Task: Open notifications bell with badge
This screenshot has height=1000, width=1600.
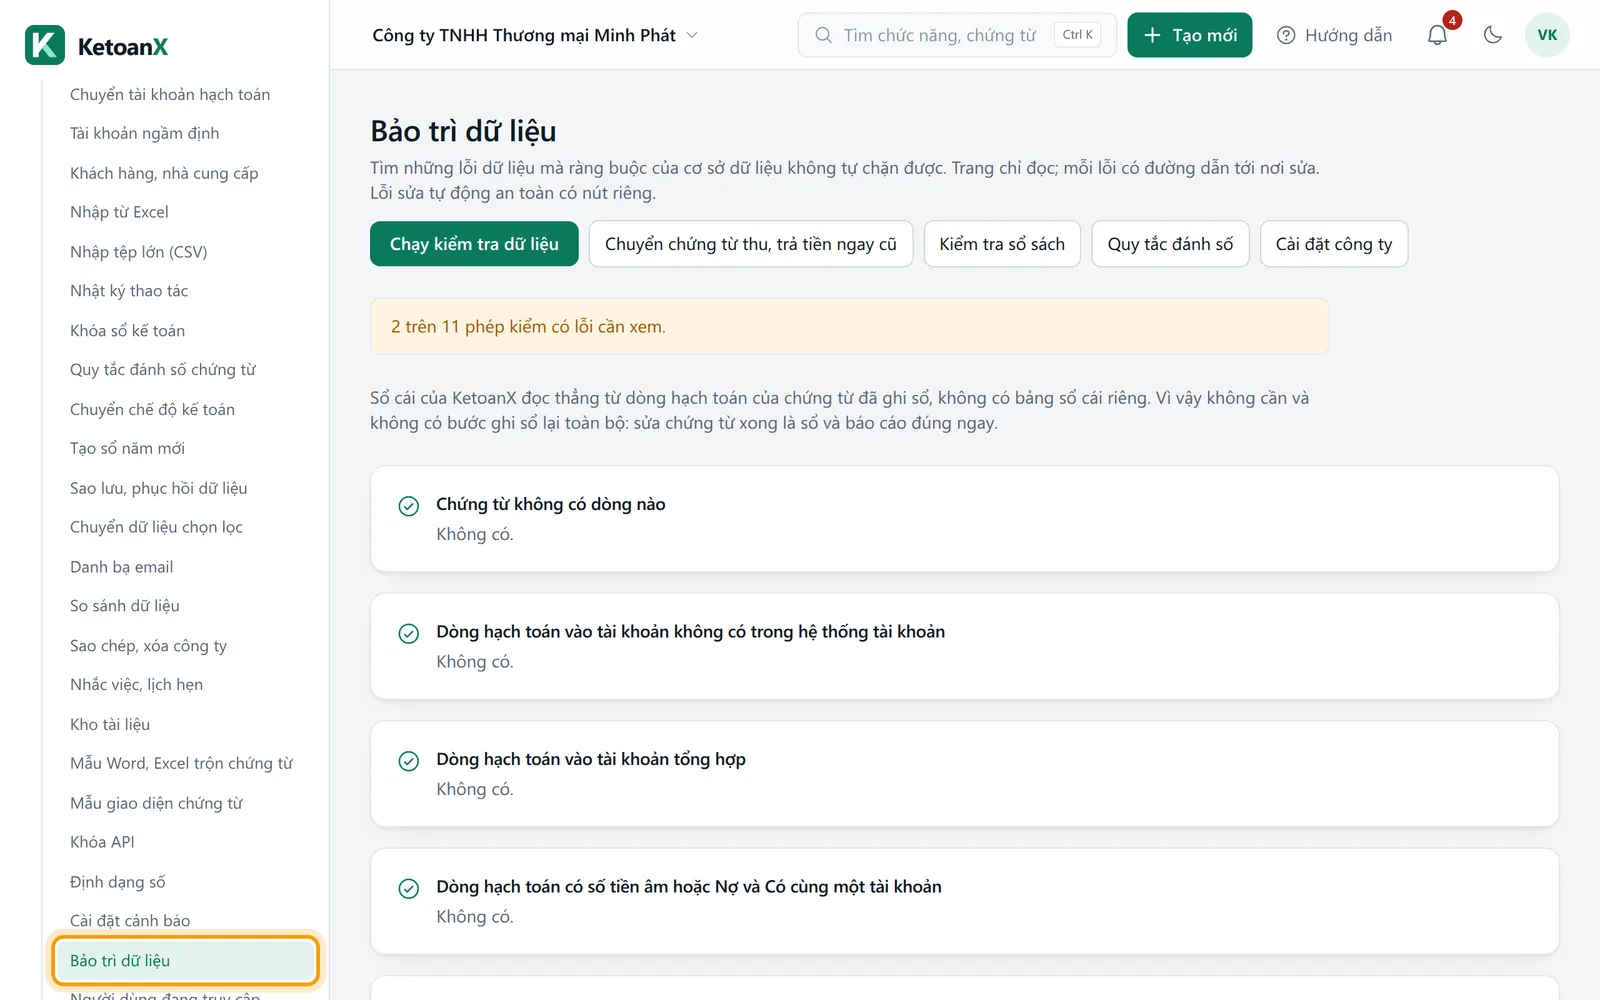Action: 1438,35
